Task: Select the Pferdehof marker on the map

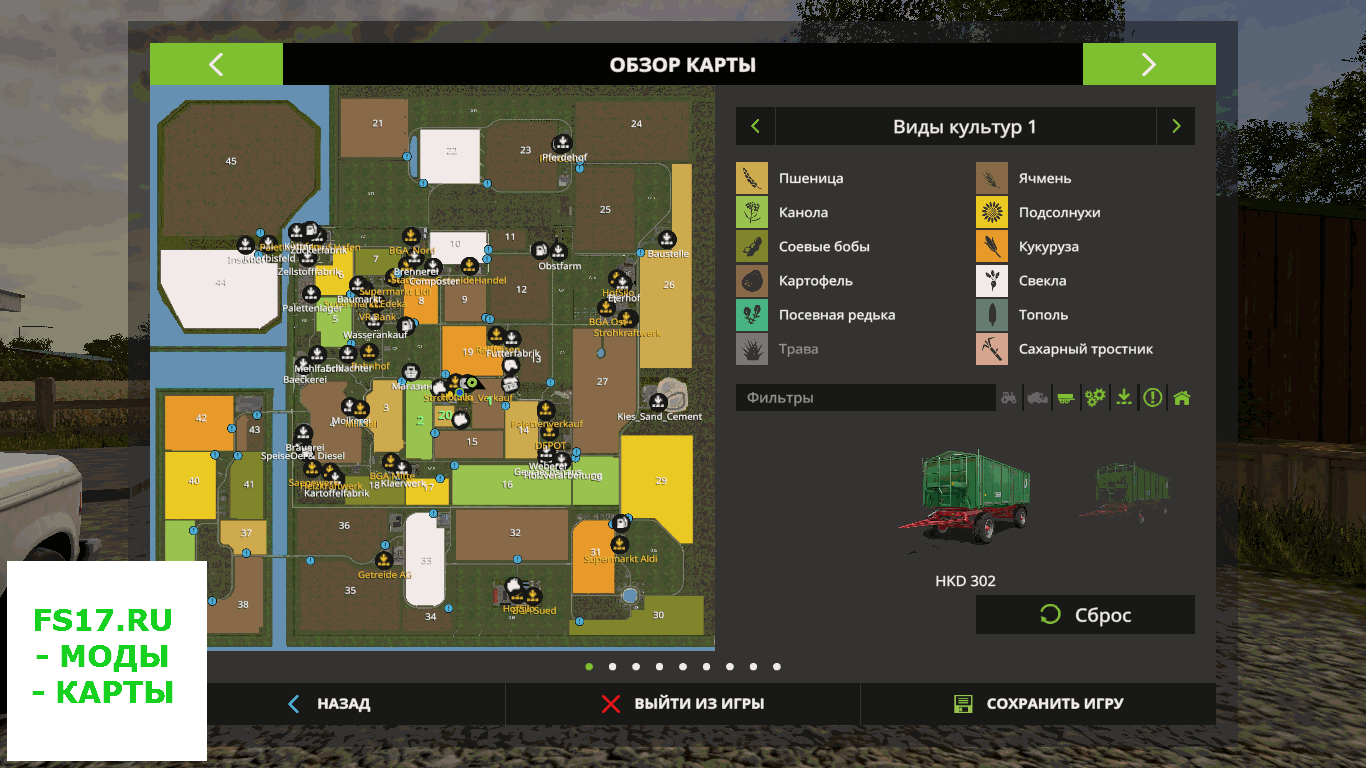Action: (563, 142)
